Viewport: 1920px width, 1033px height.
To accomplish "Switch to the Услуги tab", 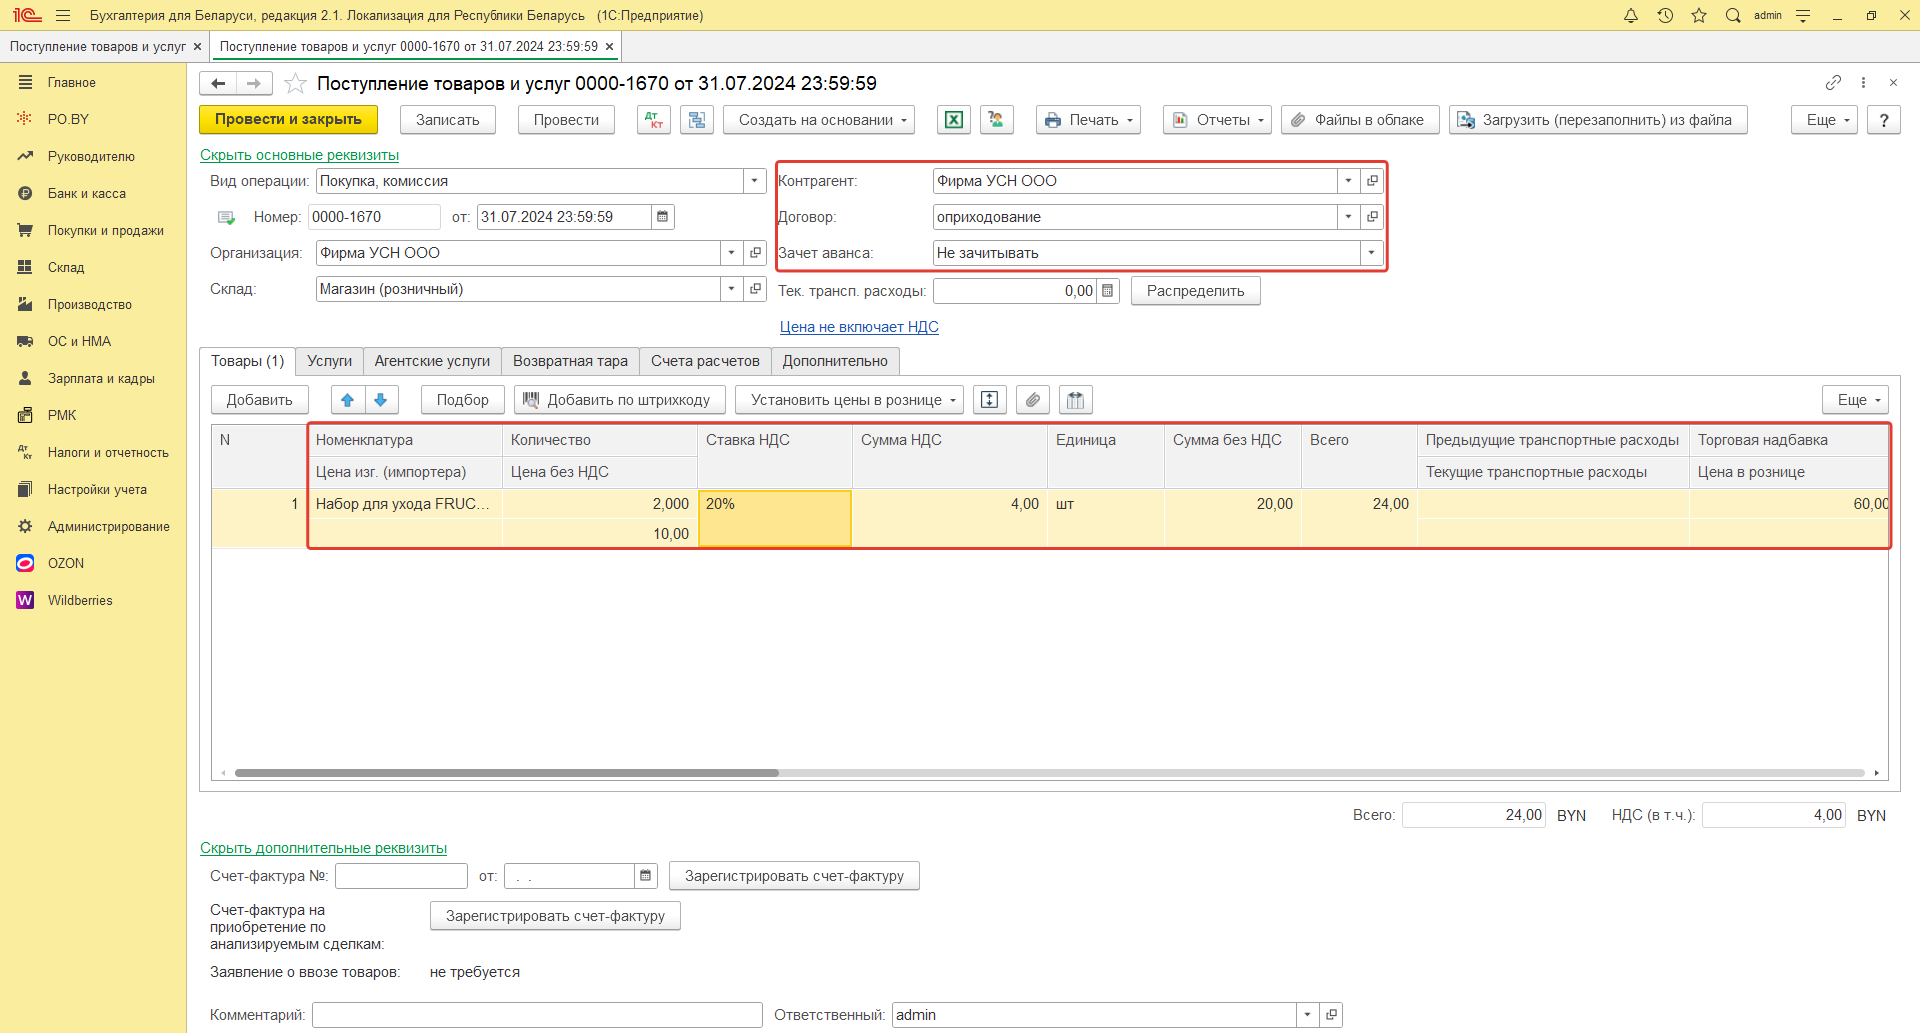I will click(x=329, y=361).
